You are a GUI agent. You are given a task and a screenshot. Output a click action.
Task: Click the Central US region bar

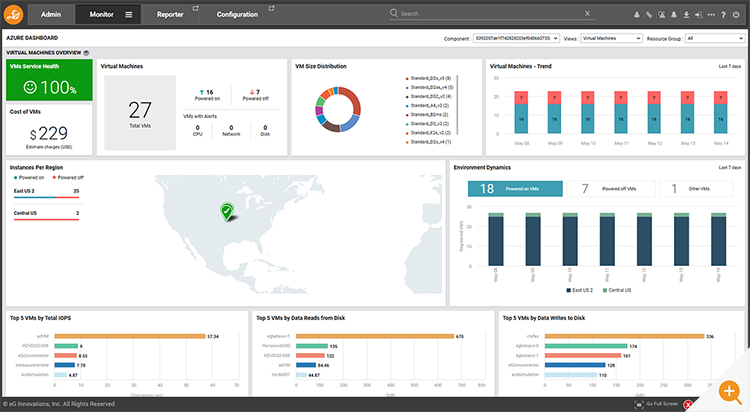coord(46,219)
